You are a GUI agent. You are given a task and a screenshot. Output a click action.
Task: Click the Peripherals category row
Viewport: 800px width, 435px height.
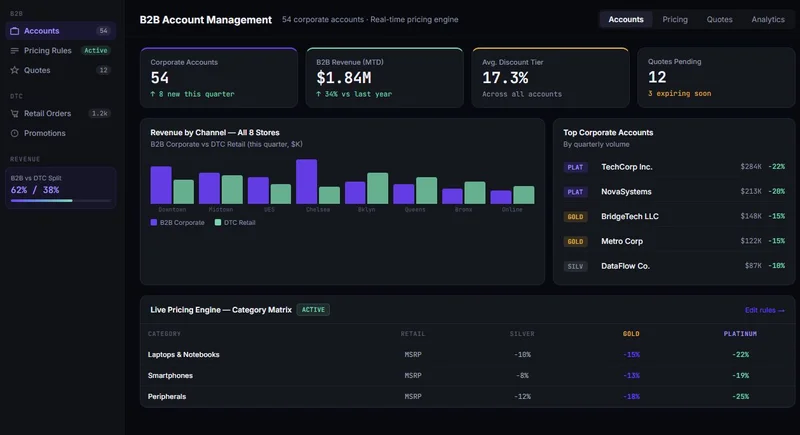coord(467,396)
